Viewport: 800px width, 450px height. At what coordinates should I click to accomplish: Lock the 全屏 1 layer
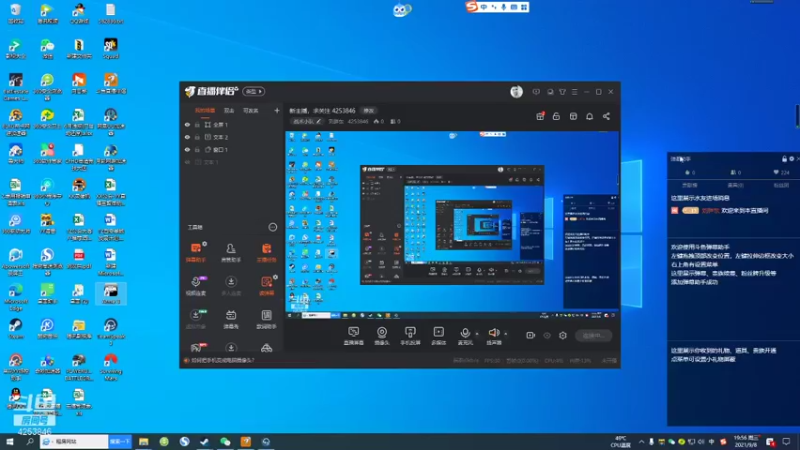(x=197, y=124)
